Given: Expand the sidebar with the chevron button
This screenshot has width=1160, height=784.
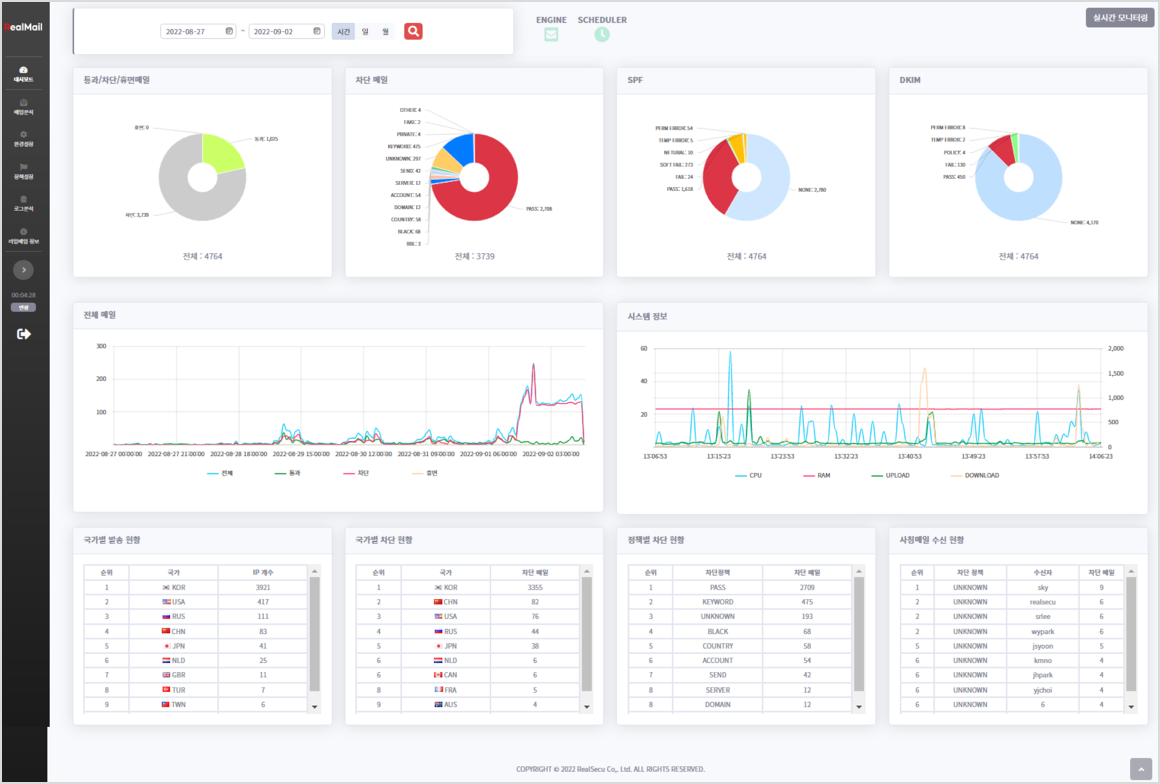Looking at the screenshot, I should [24, 270].
